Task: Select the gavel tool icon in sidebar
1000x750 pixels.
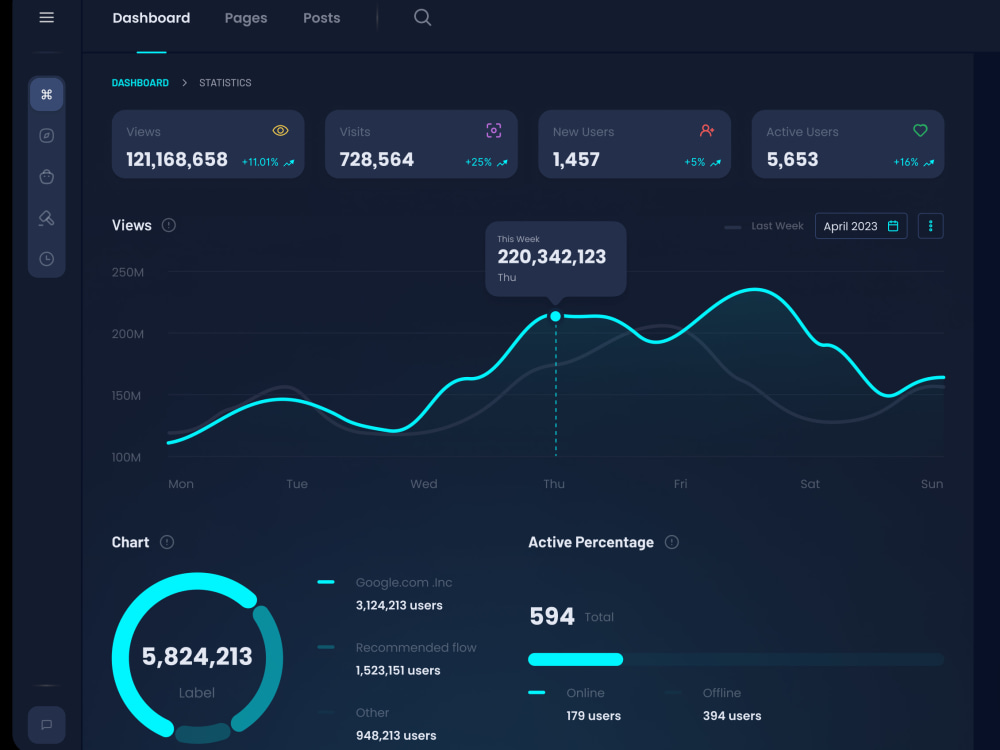Action: [x=46, y=218]
